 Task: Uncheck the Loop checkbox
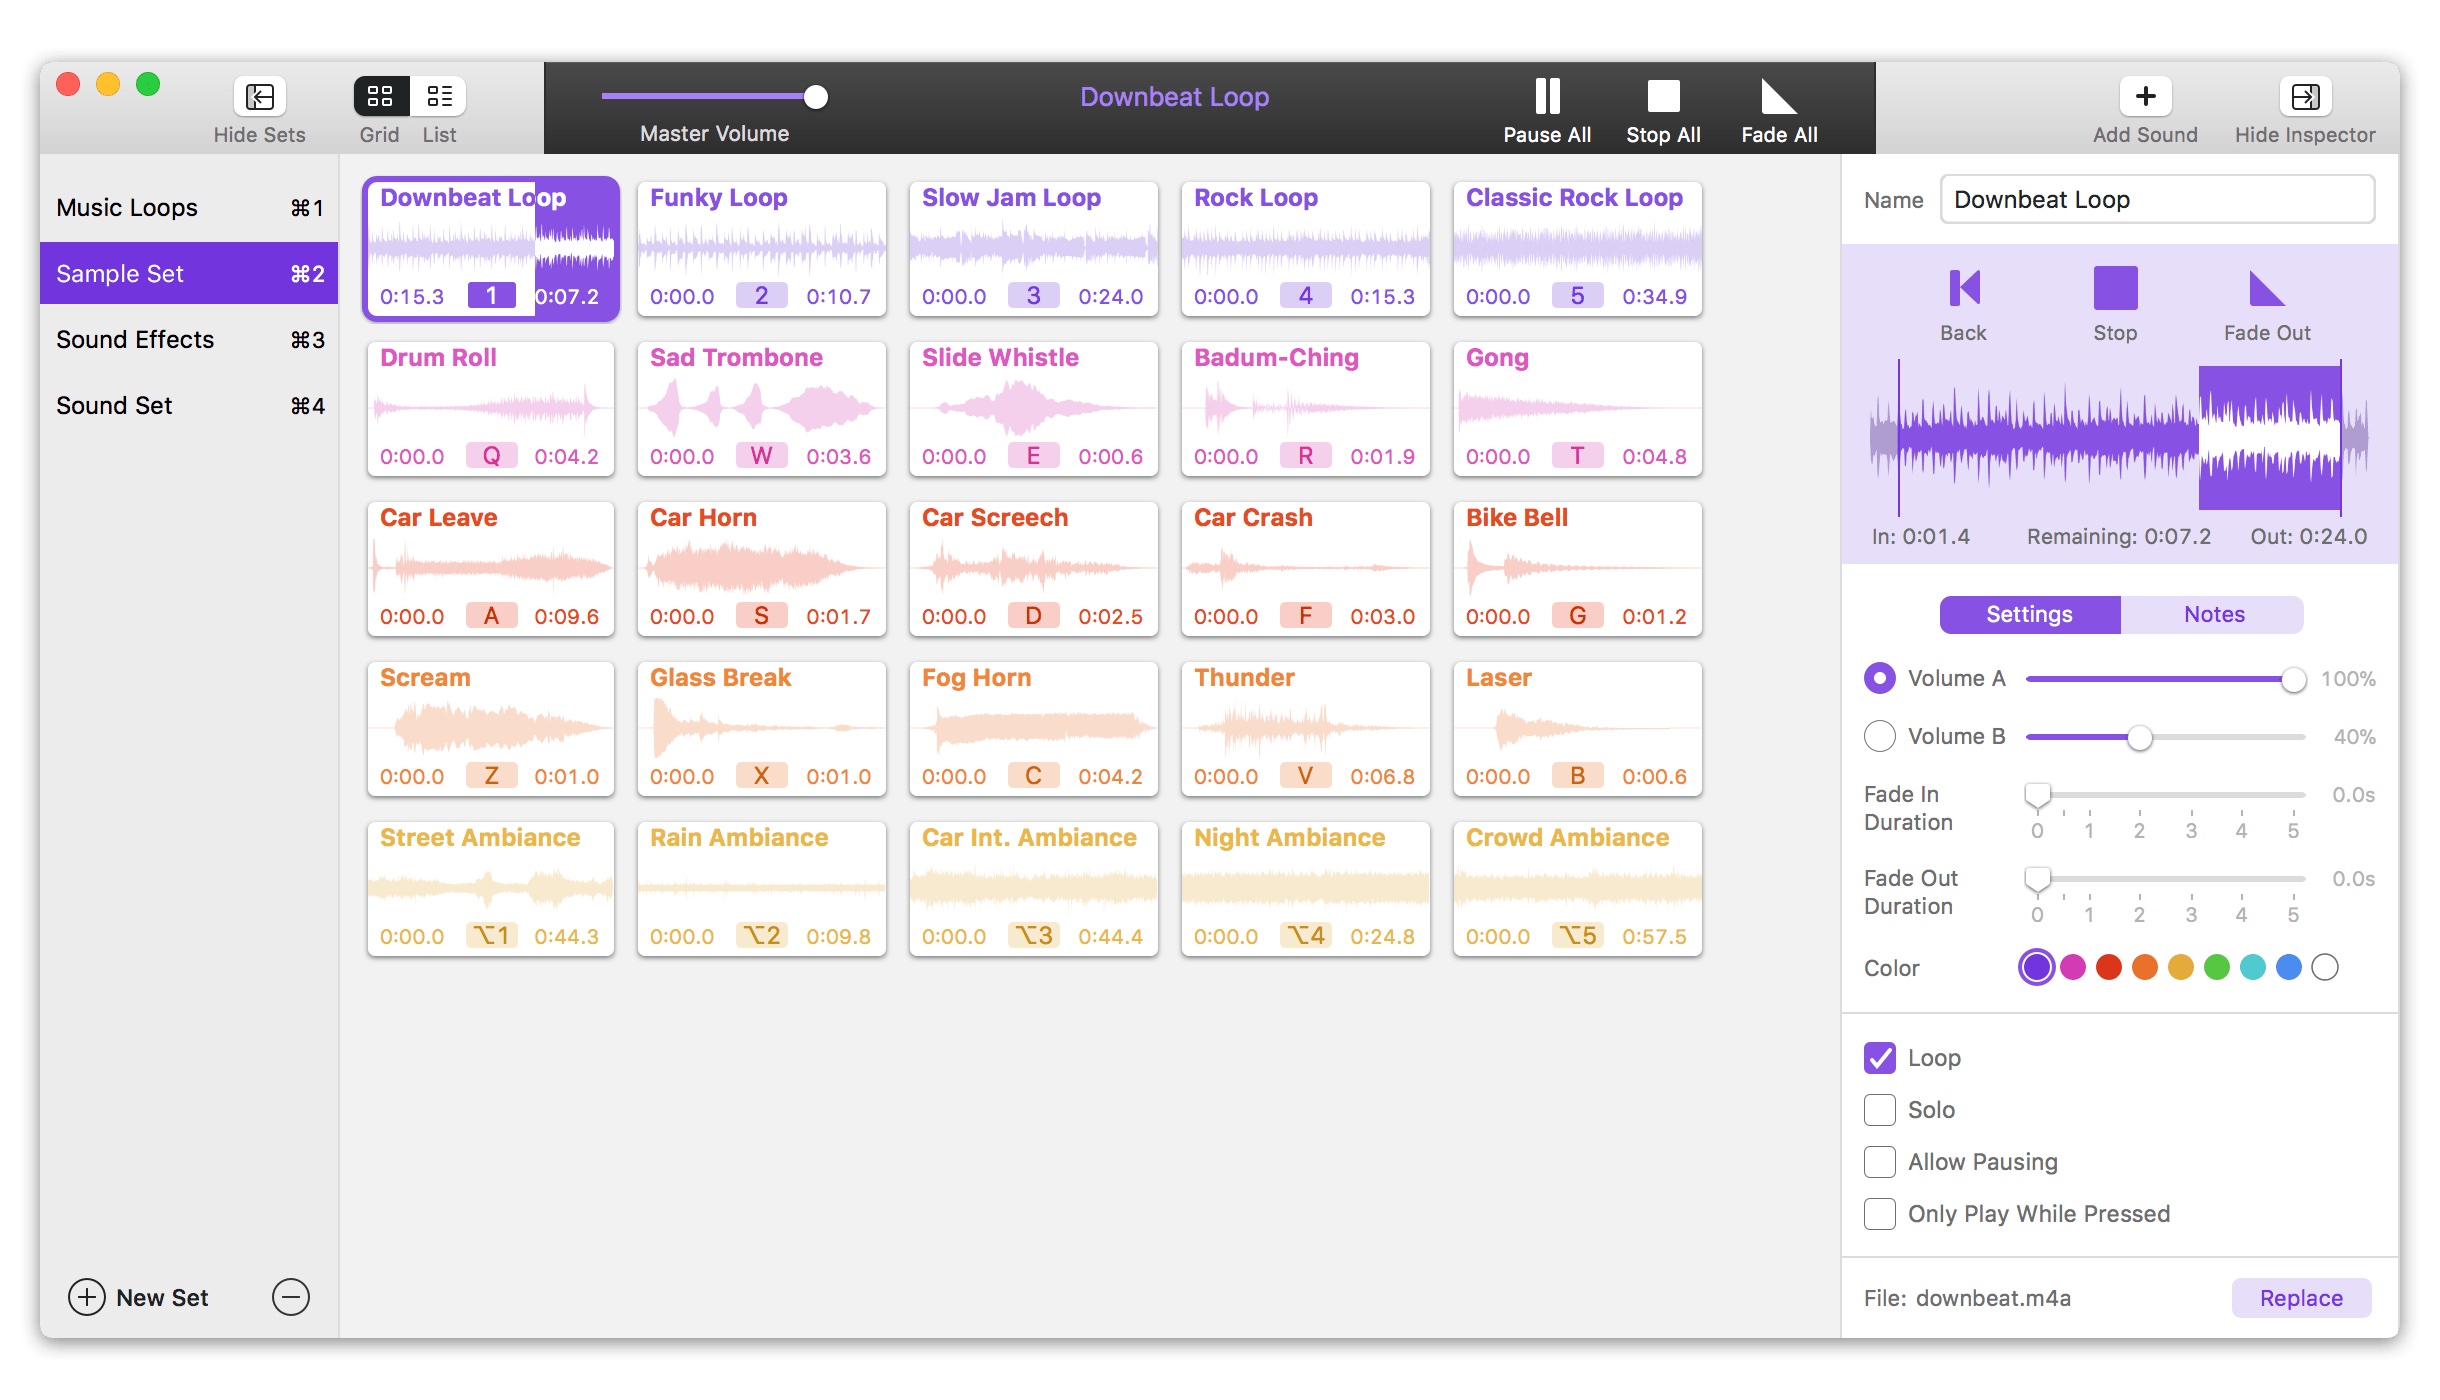pyautogui.click(x=1880, y=1058)
